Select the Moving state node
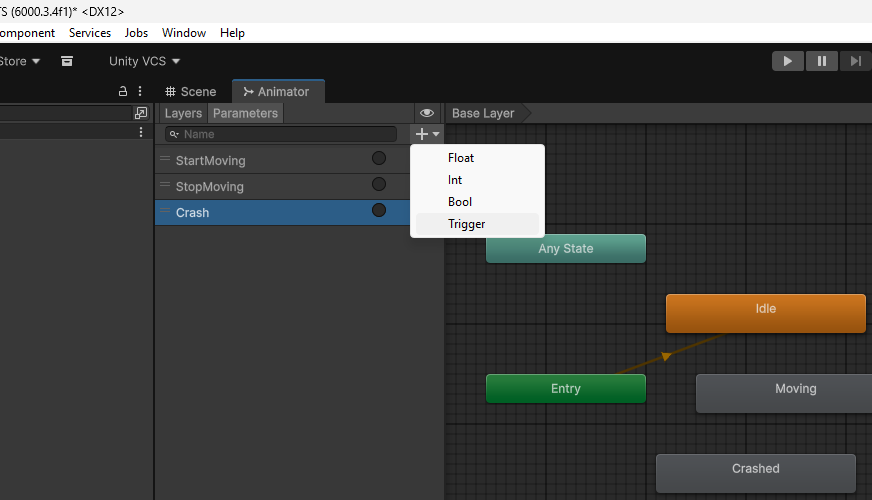Image resolution: width=872 pixels, height=500 pixels. 784,393
